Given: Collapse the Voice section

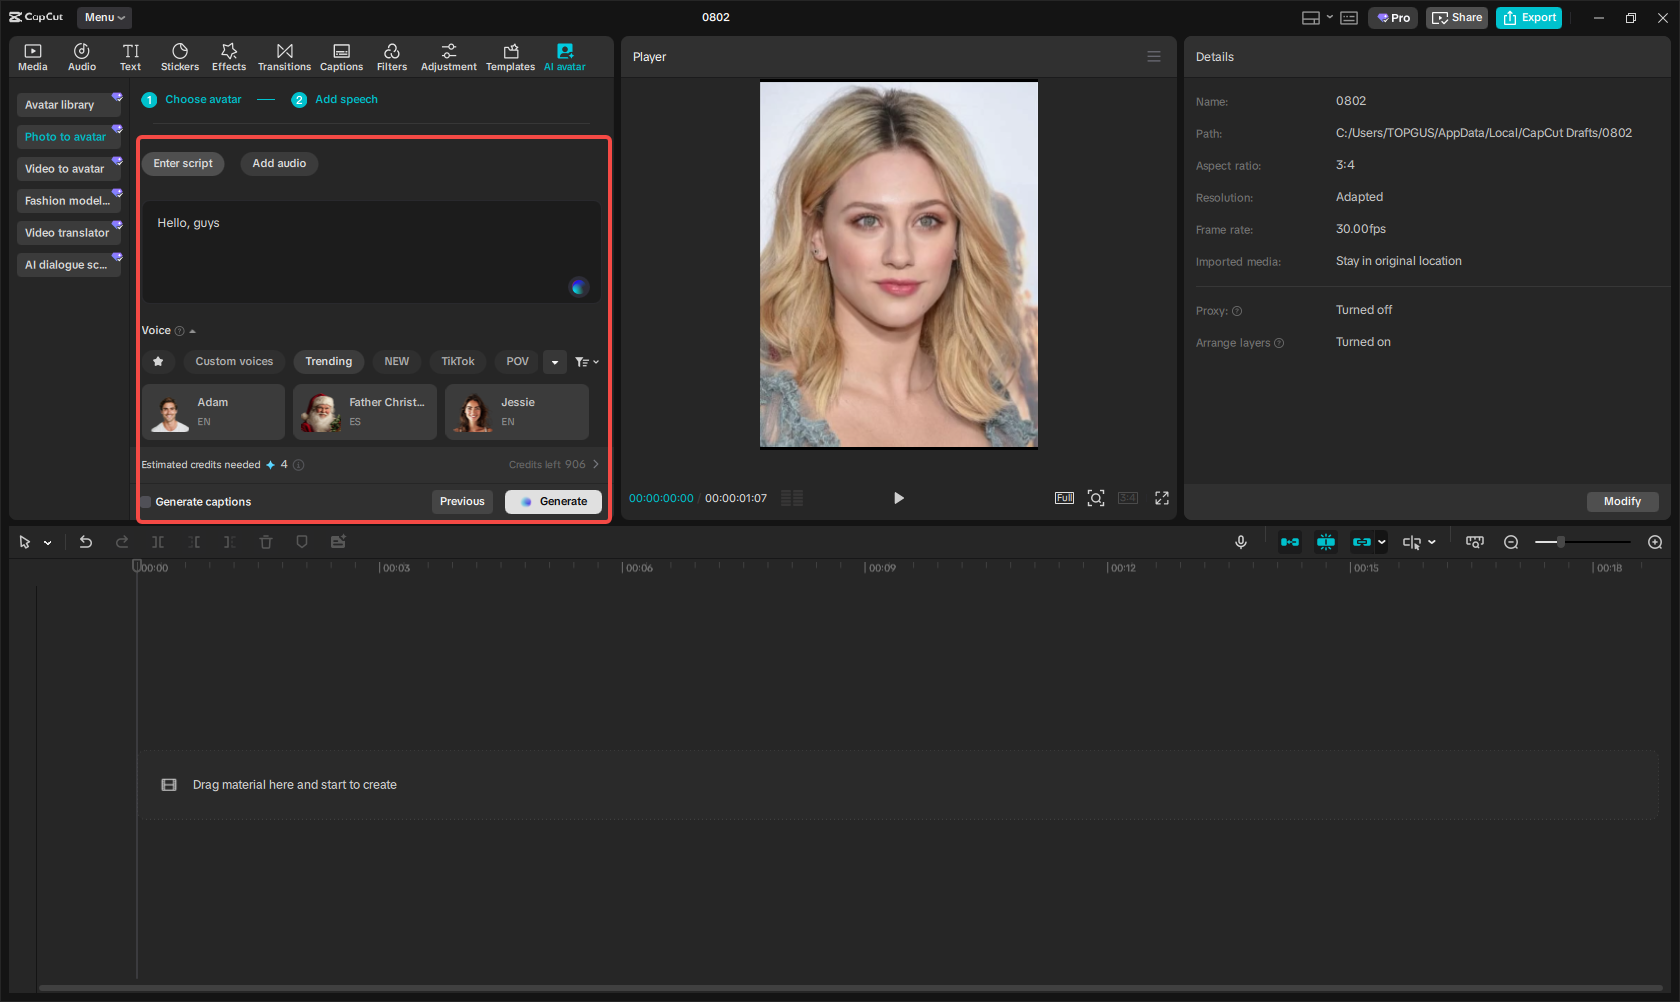Looking at the screenshot, I should pyautogui.click(x=192, y=330).
